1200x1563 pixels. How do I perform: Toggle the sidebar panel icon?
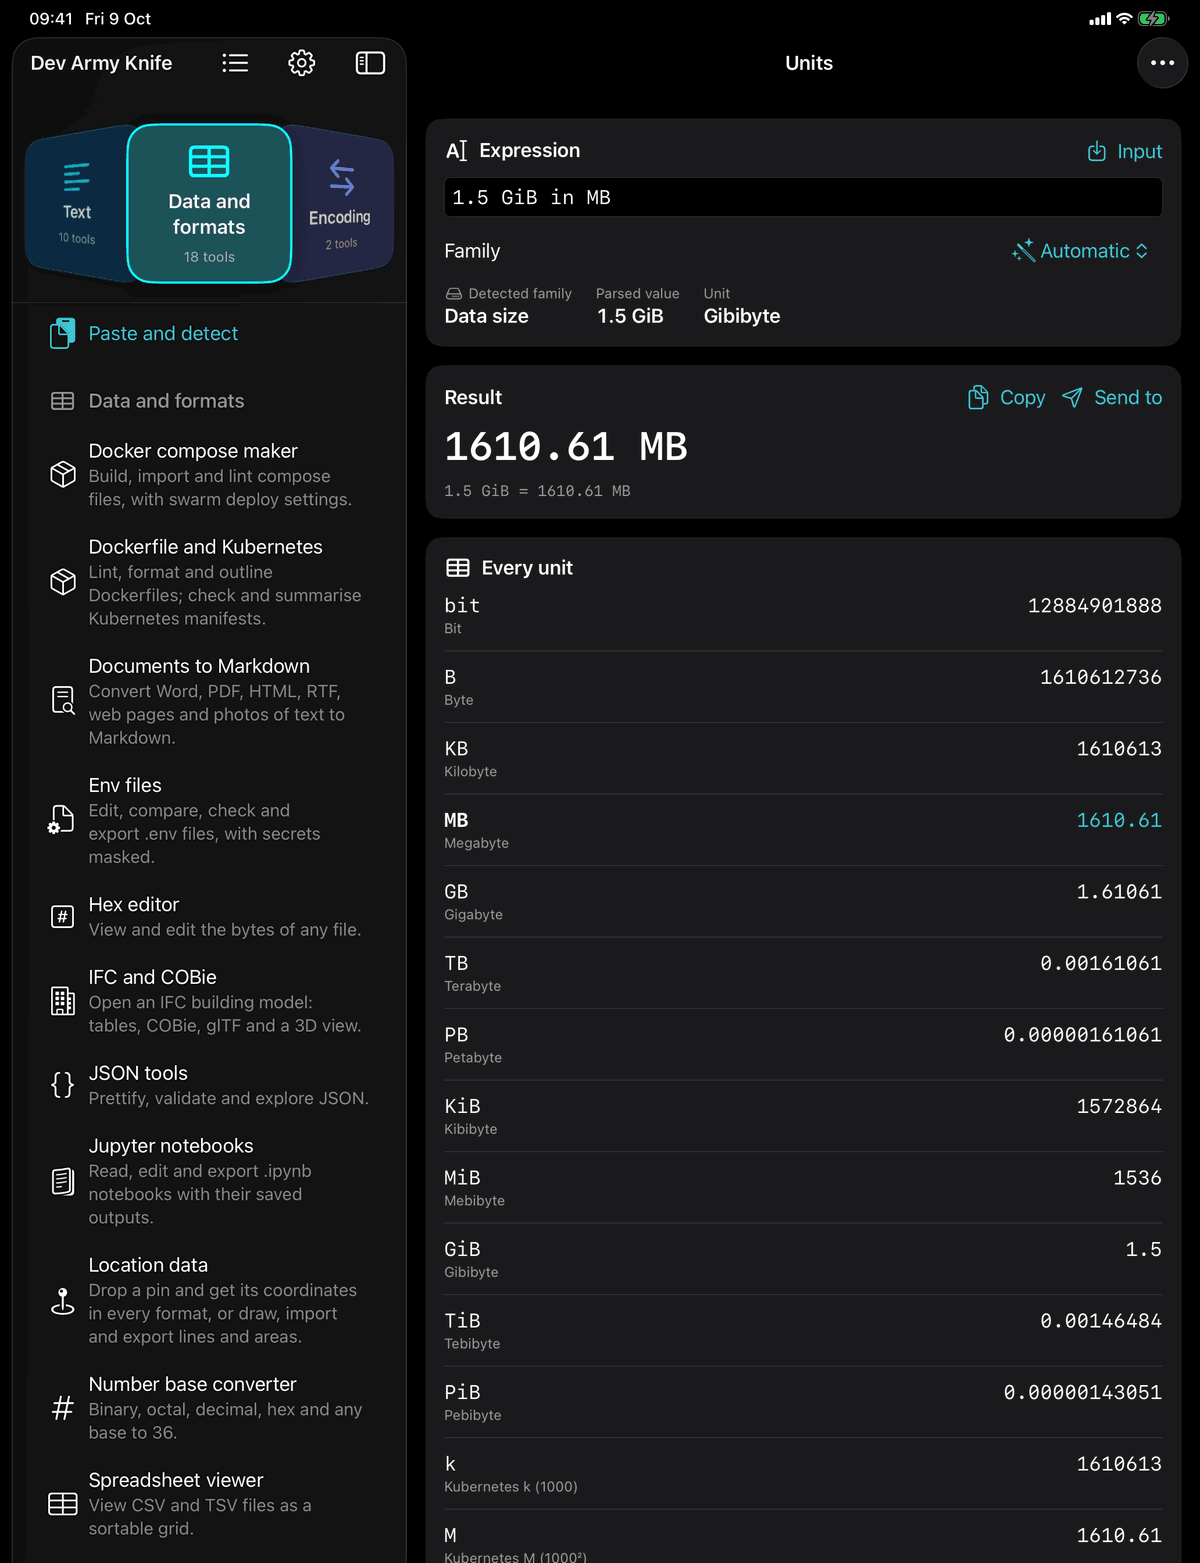pos(370,63)
